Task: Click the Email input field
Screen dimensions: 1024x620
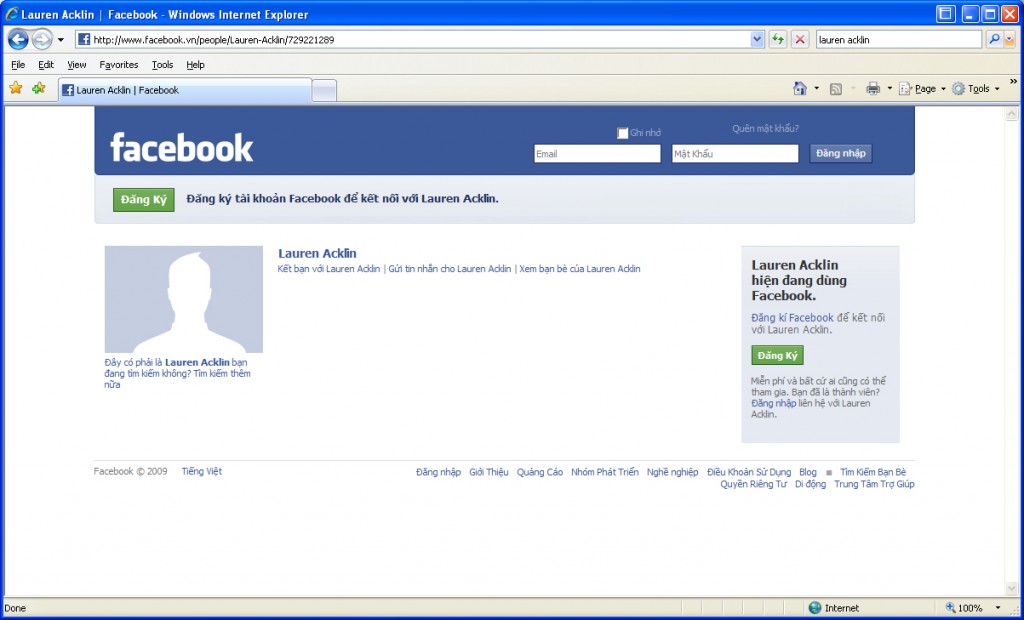Action: [x=597, y=154]
